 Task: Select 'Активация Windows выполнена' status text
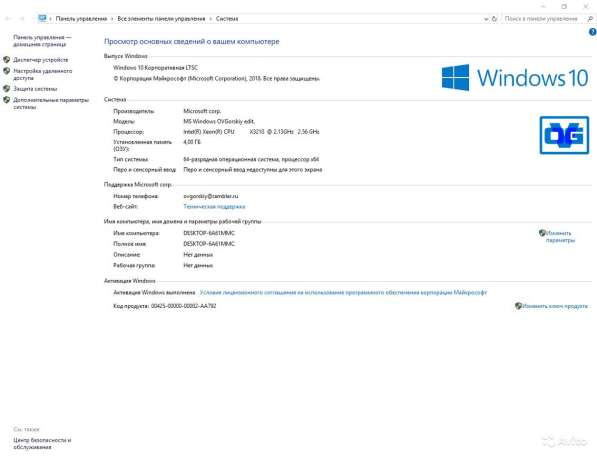(154, 292)
